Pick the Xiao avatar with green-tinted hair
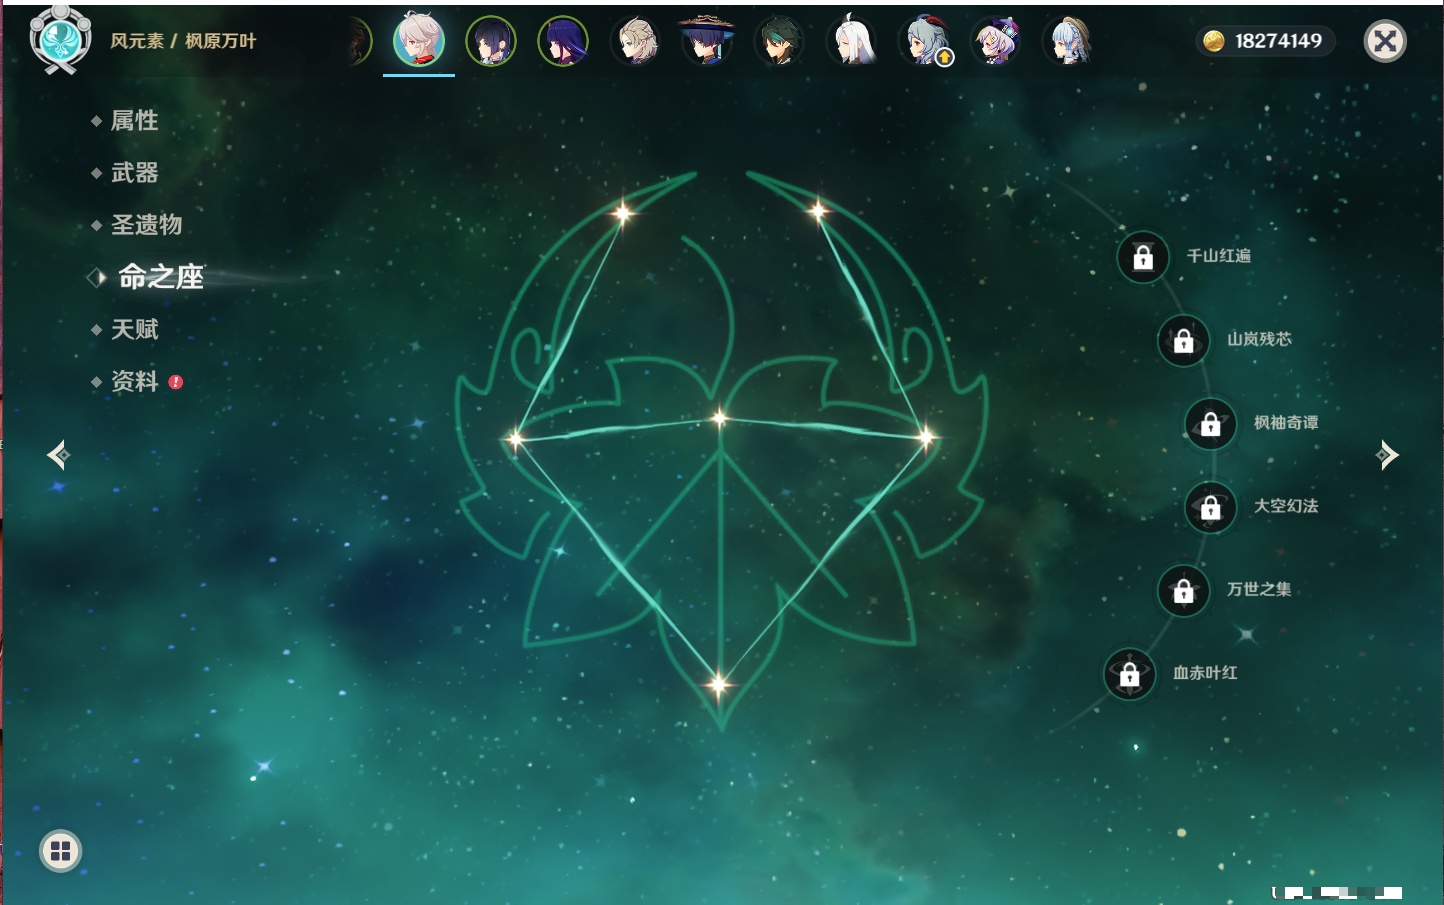Screen dimensions: 1444x905 779,42
